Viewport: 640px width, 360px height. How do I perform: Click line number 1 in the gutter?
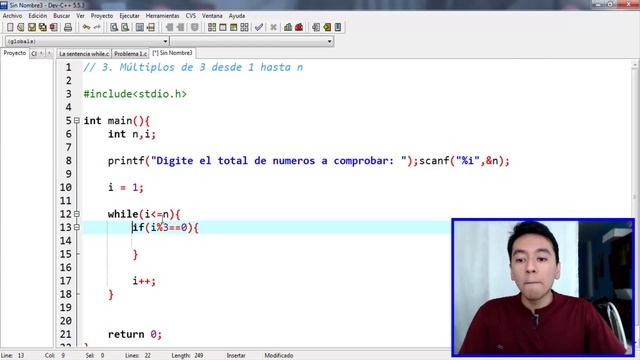tap(68, 67)
